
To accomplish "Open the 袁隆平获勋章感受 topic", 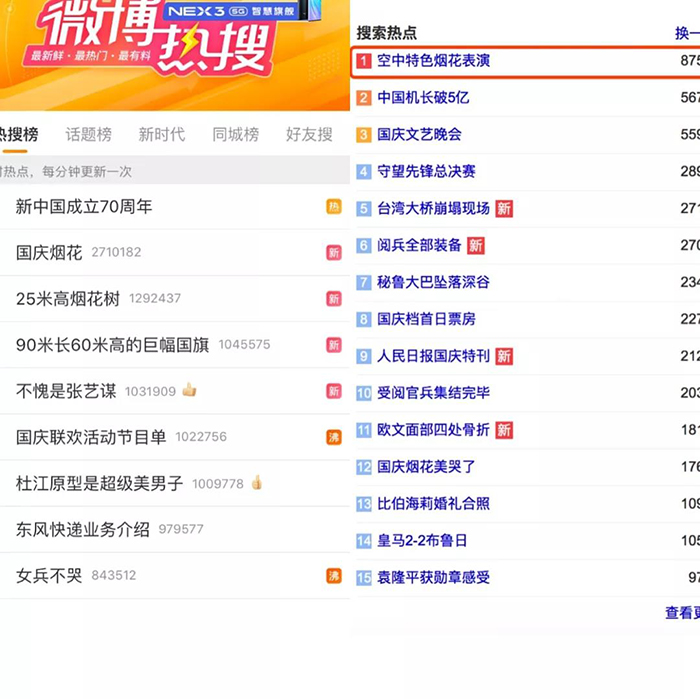I will (433, 577).
